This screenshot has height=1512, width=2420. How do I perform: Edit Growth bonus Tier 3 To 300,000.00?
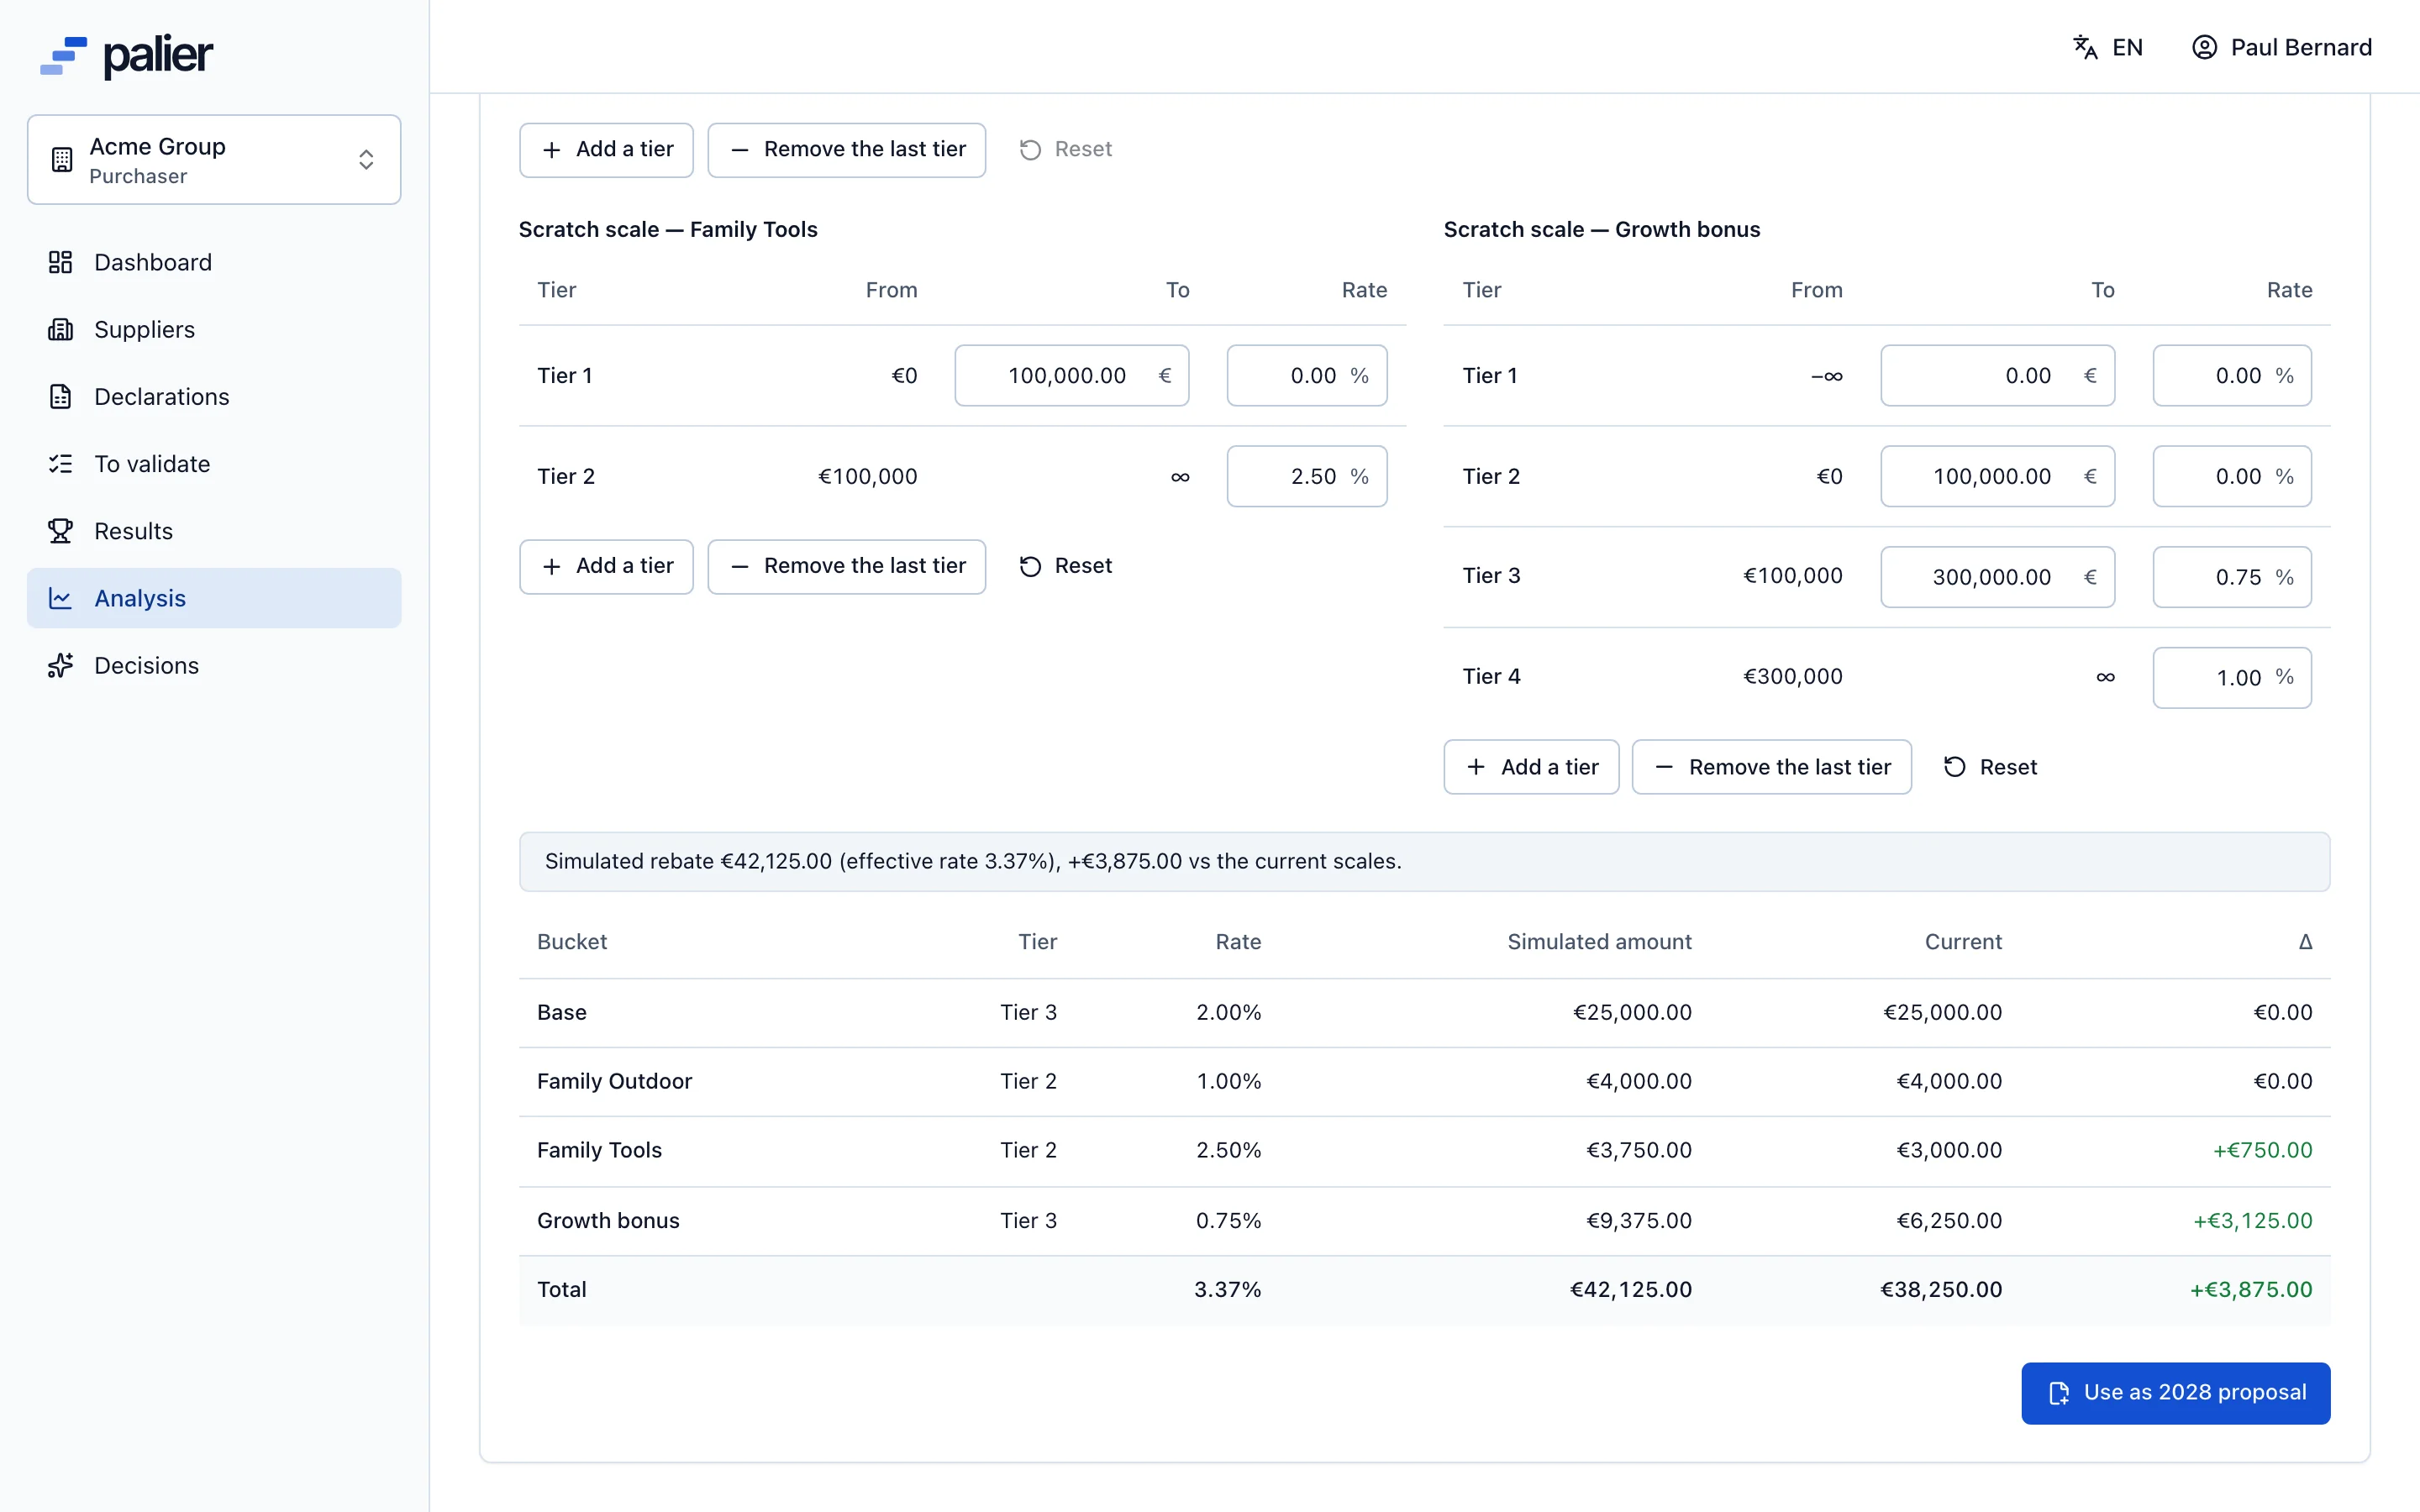click(x=1997, y=577)
